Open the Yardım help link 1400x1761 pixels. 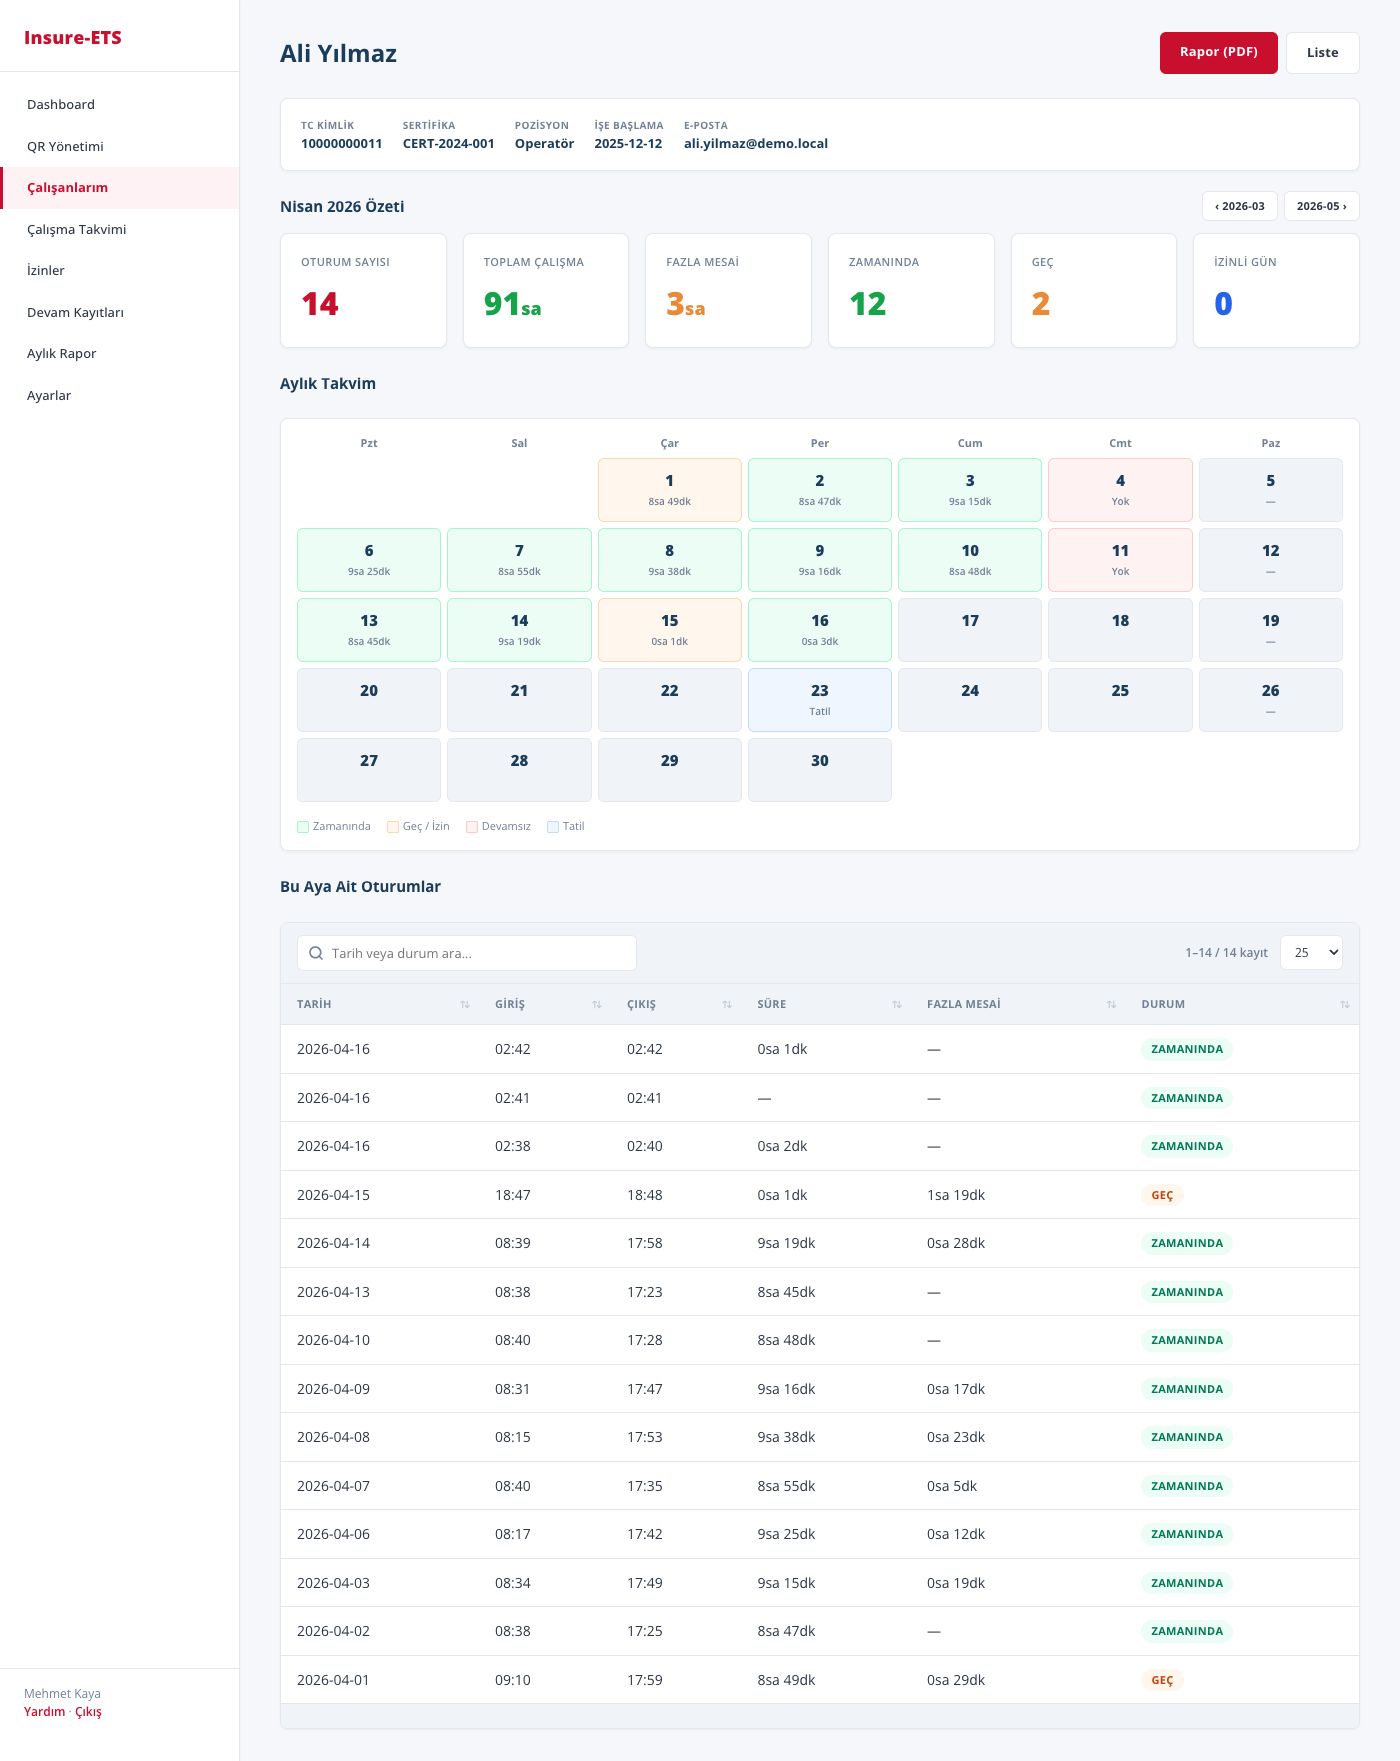coord(44,1711)
